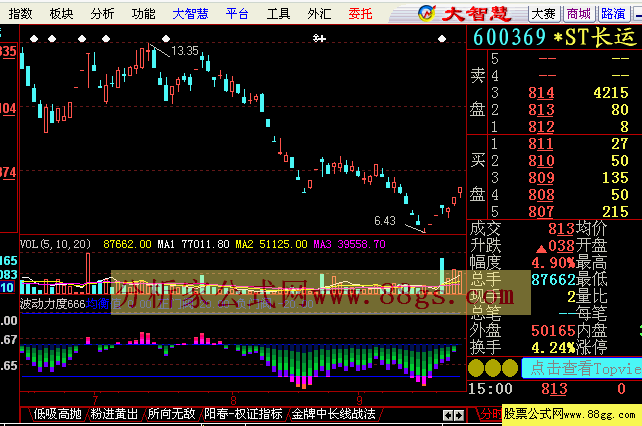Click the 总手 value 87662 in quote panel
This screenshot has width=642, height=426.
[x=553, y=280]
